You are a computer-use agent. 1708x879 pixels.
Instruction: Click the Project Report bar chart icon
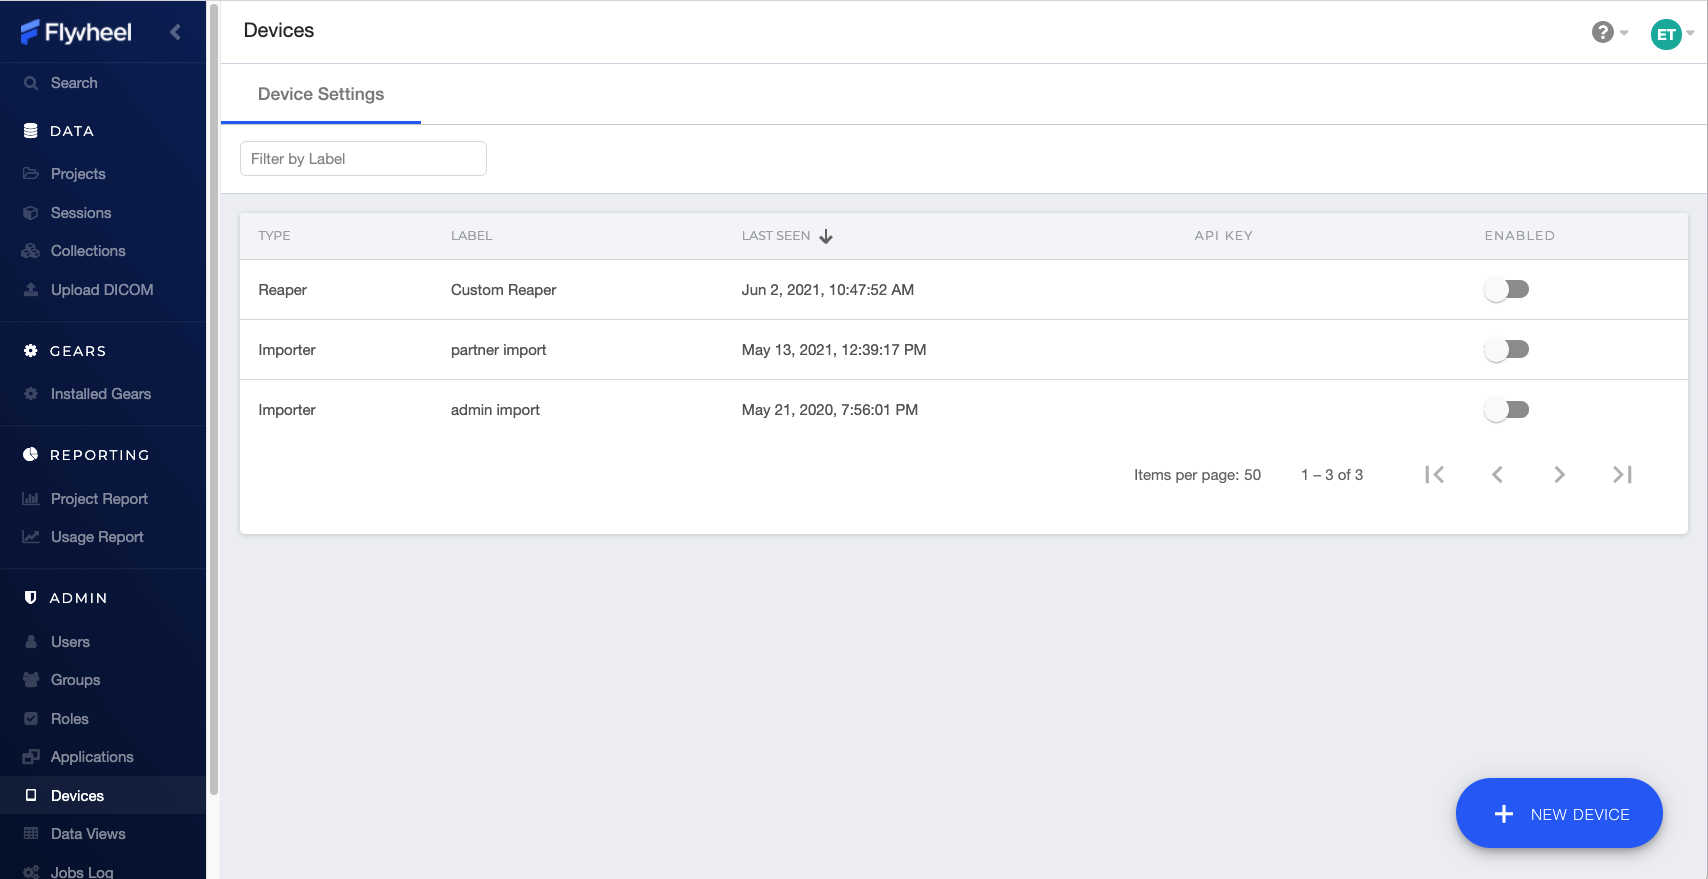coord(31,499)
